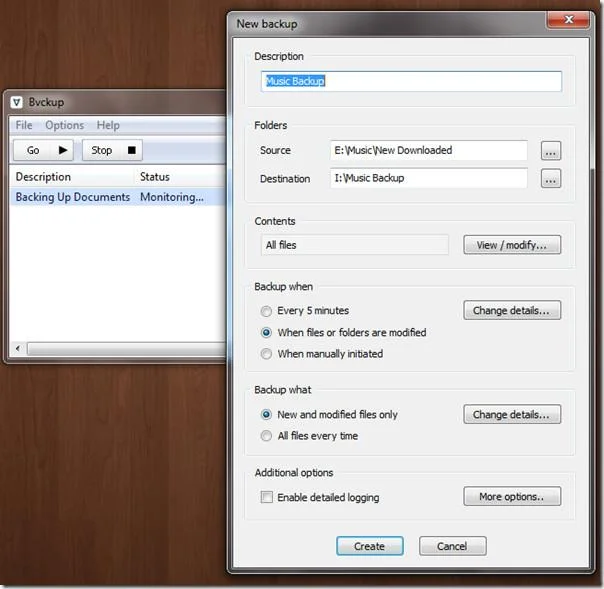Select When manually initiated option

point(266,354)
